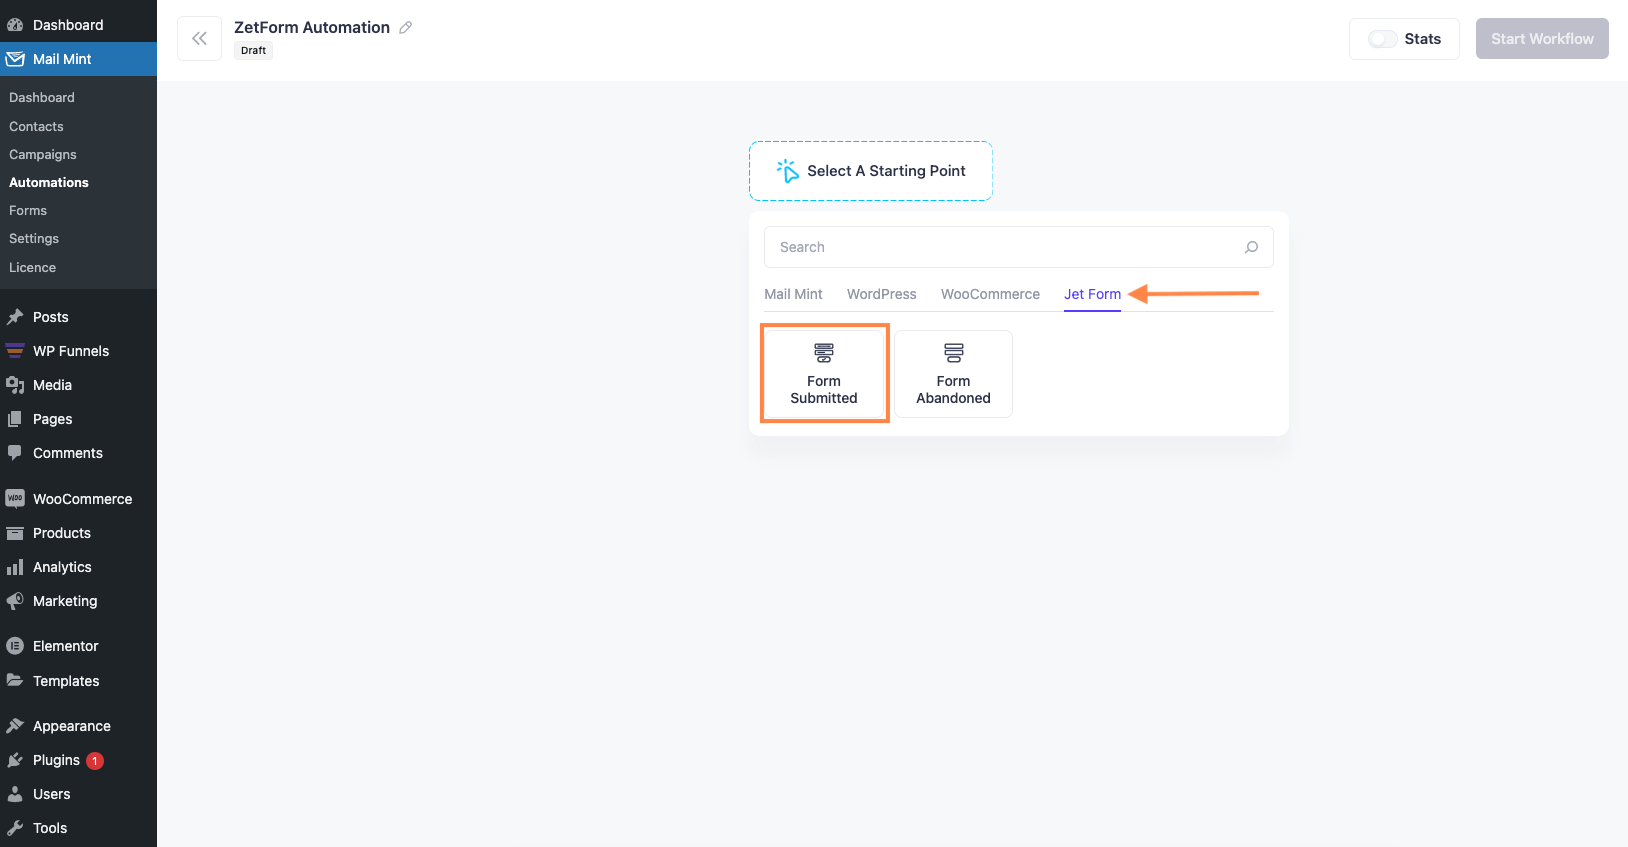Open Automations in Mail Mint menu
Image resolution: width=1628 pixels, height=847 pixels.
tap(49, 182)
